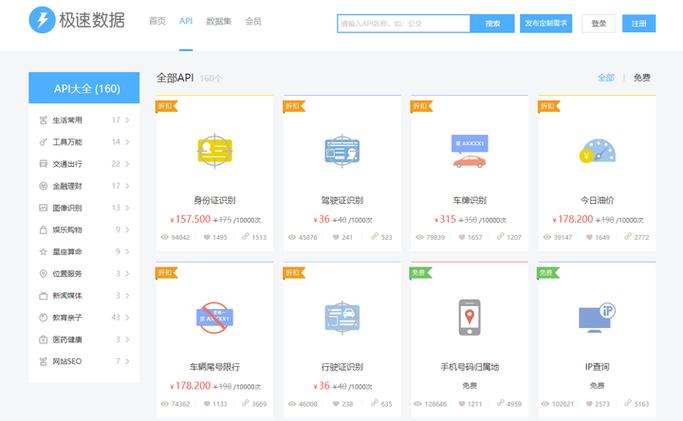Click the 交通出行 category icon
Viewport: 683px width, 421px height.
coord(43,164)
